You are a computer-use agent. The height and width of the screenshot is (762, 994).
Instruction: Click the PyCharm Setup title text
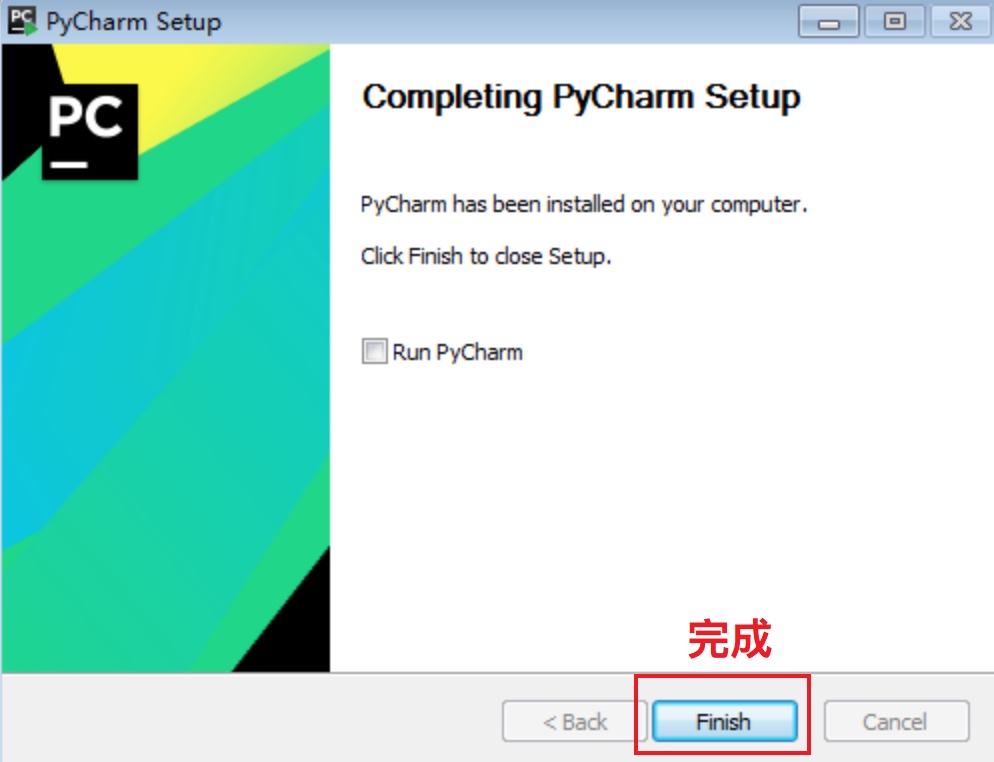pyautogui.click(x=134, y=22)
